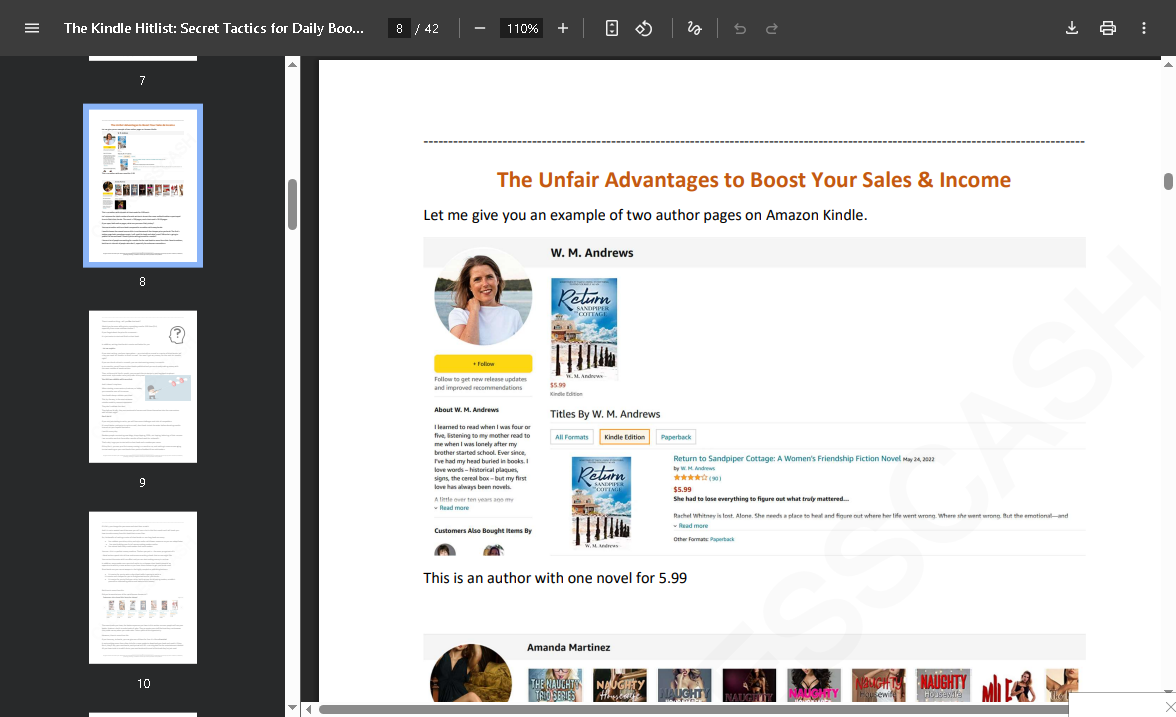This screenshot has width=1176, height=717.
Task: Click the horizontal scrollbar at the bottom
Action: click(690, 709)
